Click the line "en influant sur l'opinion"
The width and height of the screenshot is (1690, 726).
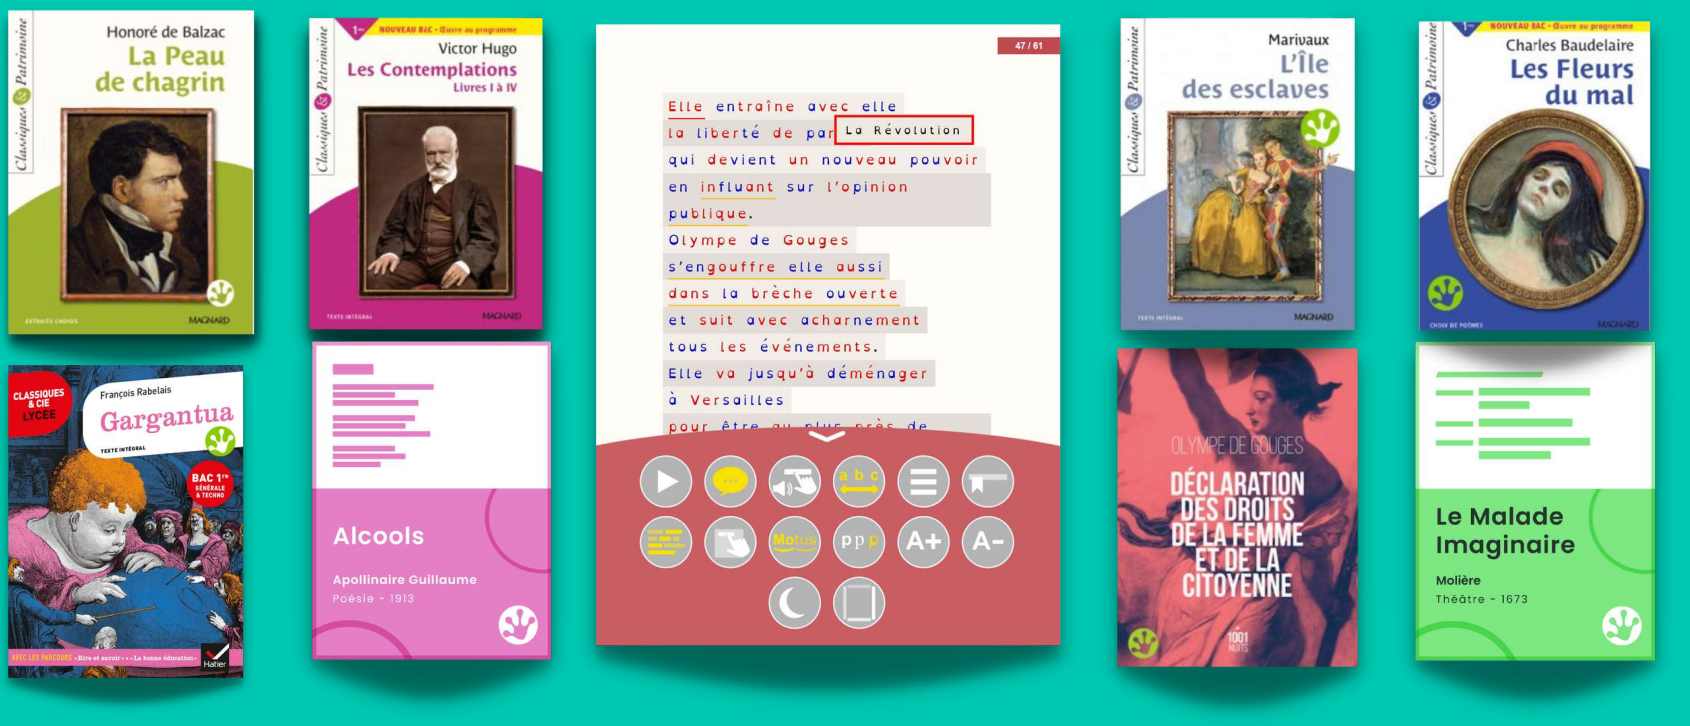coord(789,187)
